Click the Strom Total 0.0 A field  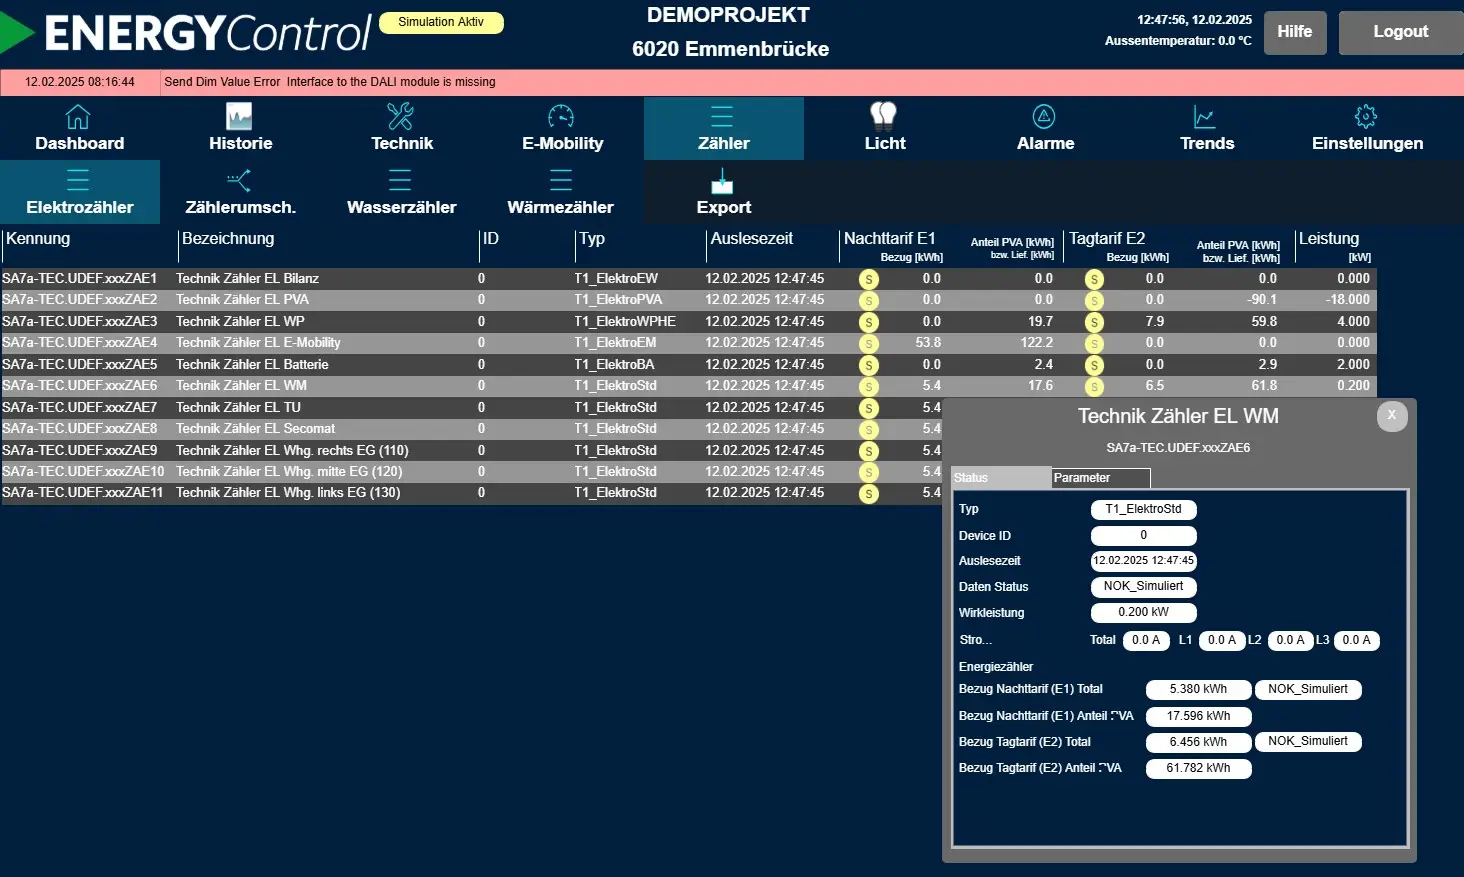[x=1146, y=641]
